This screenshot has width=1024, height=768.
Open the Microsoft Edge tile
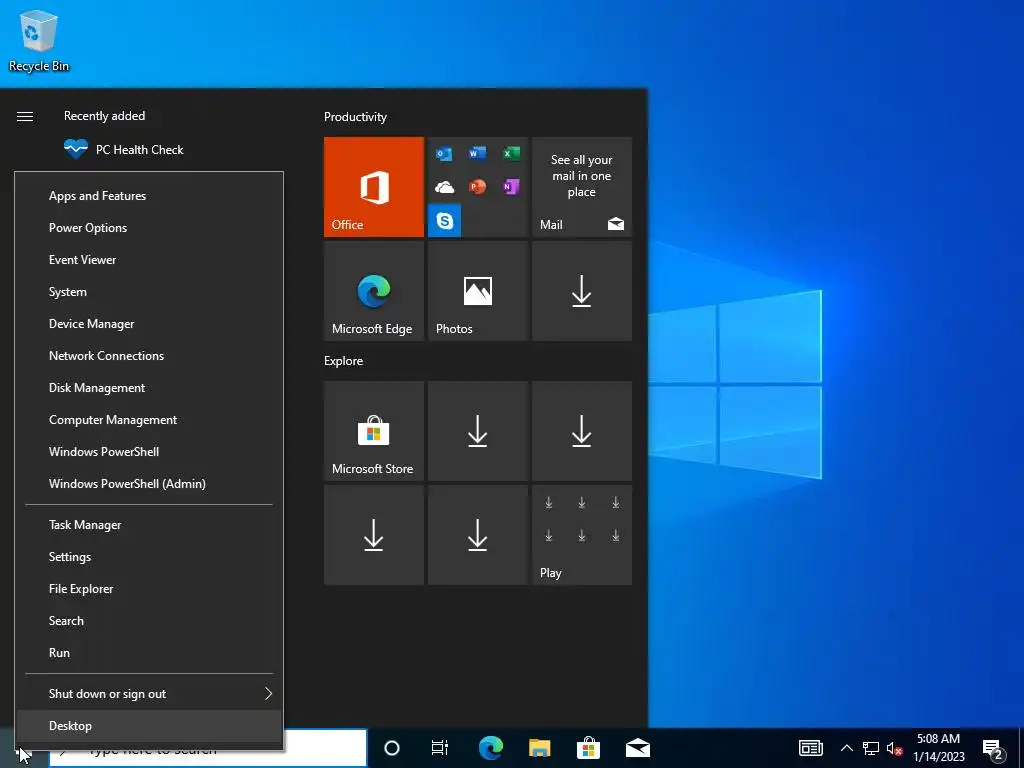click(x=374, y=291)
